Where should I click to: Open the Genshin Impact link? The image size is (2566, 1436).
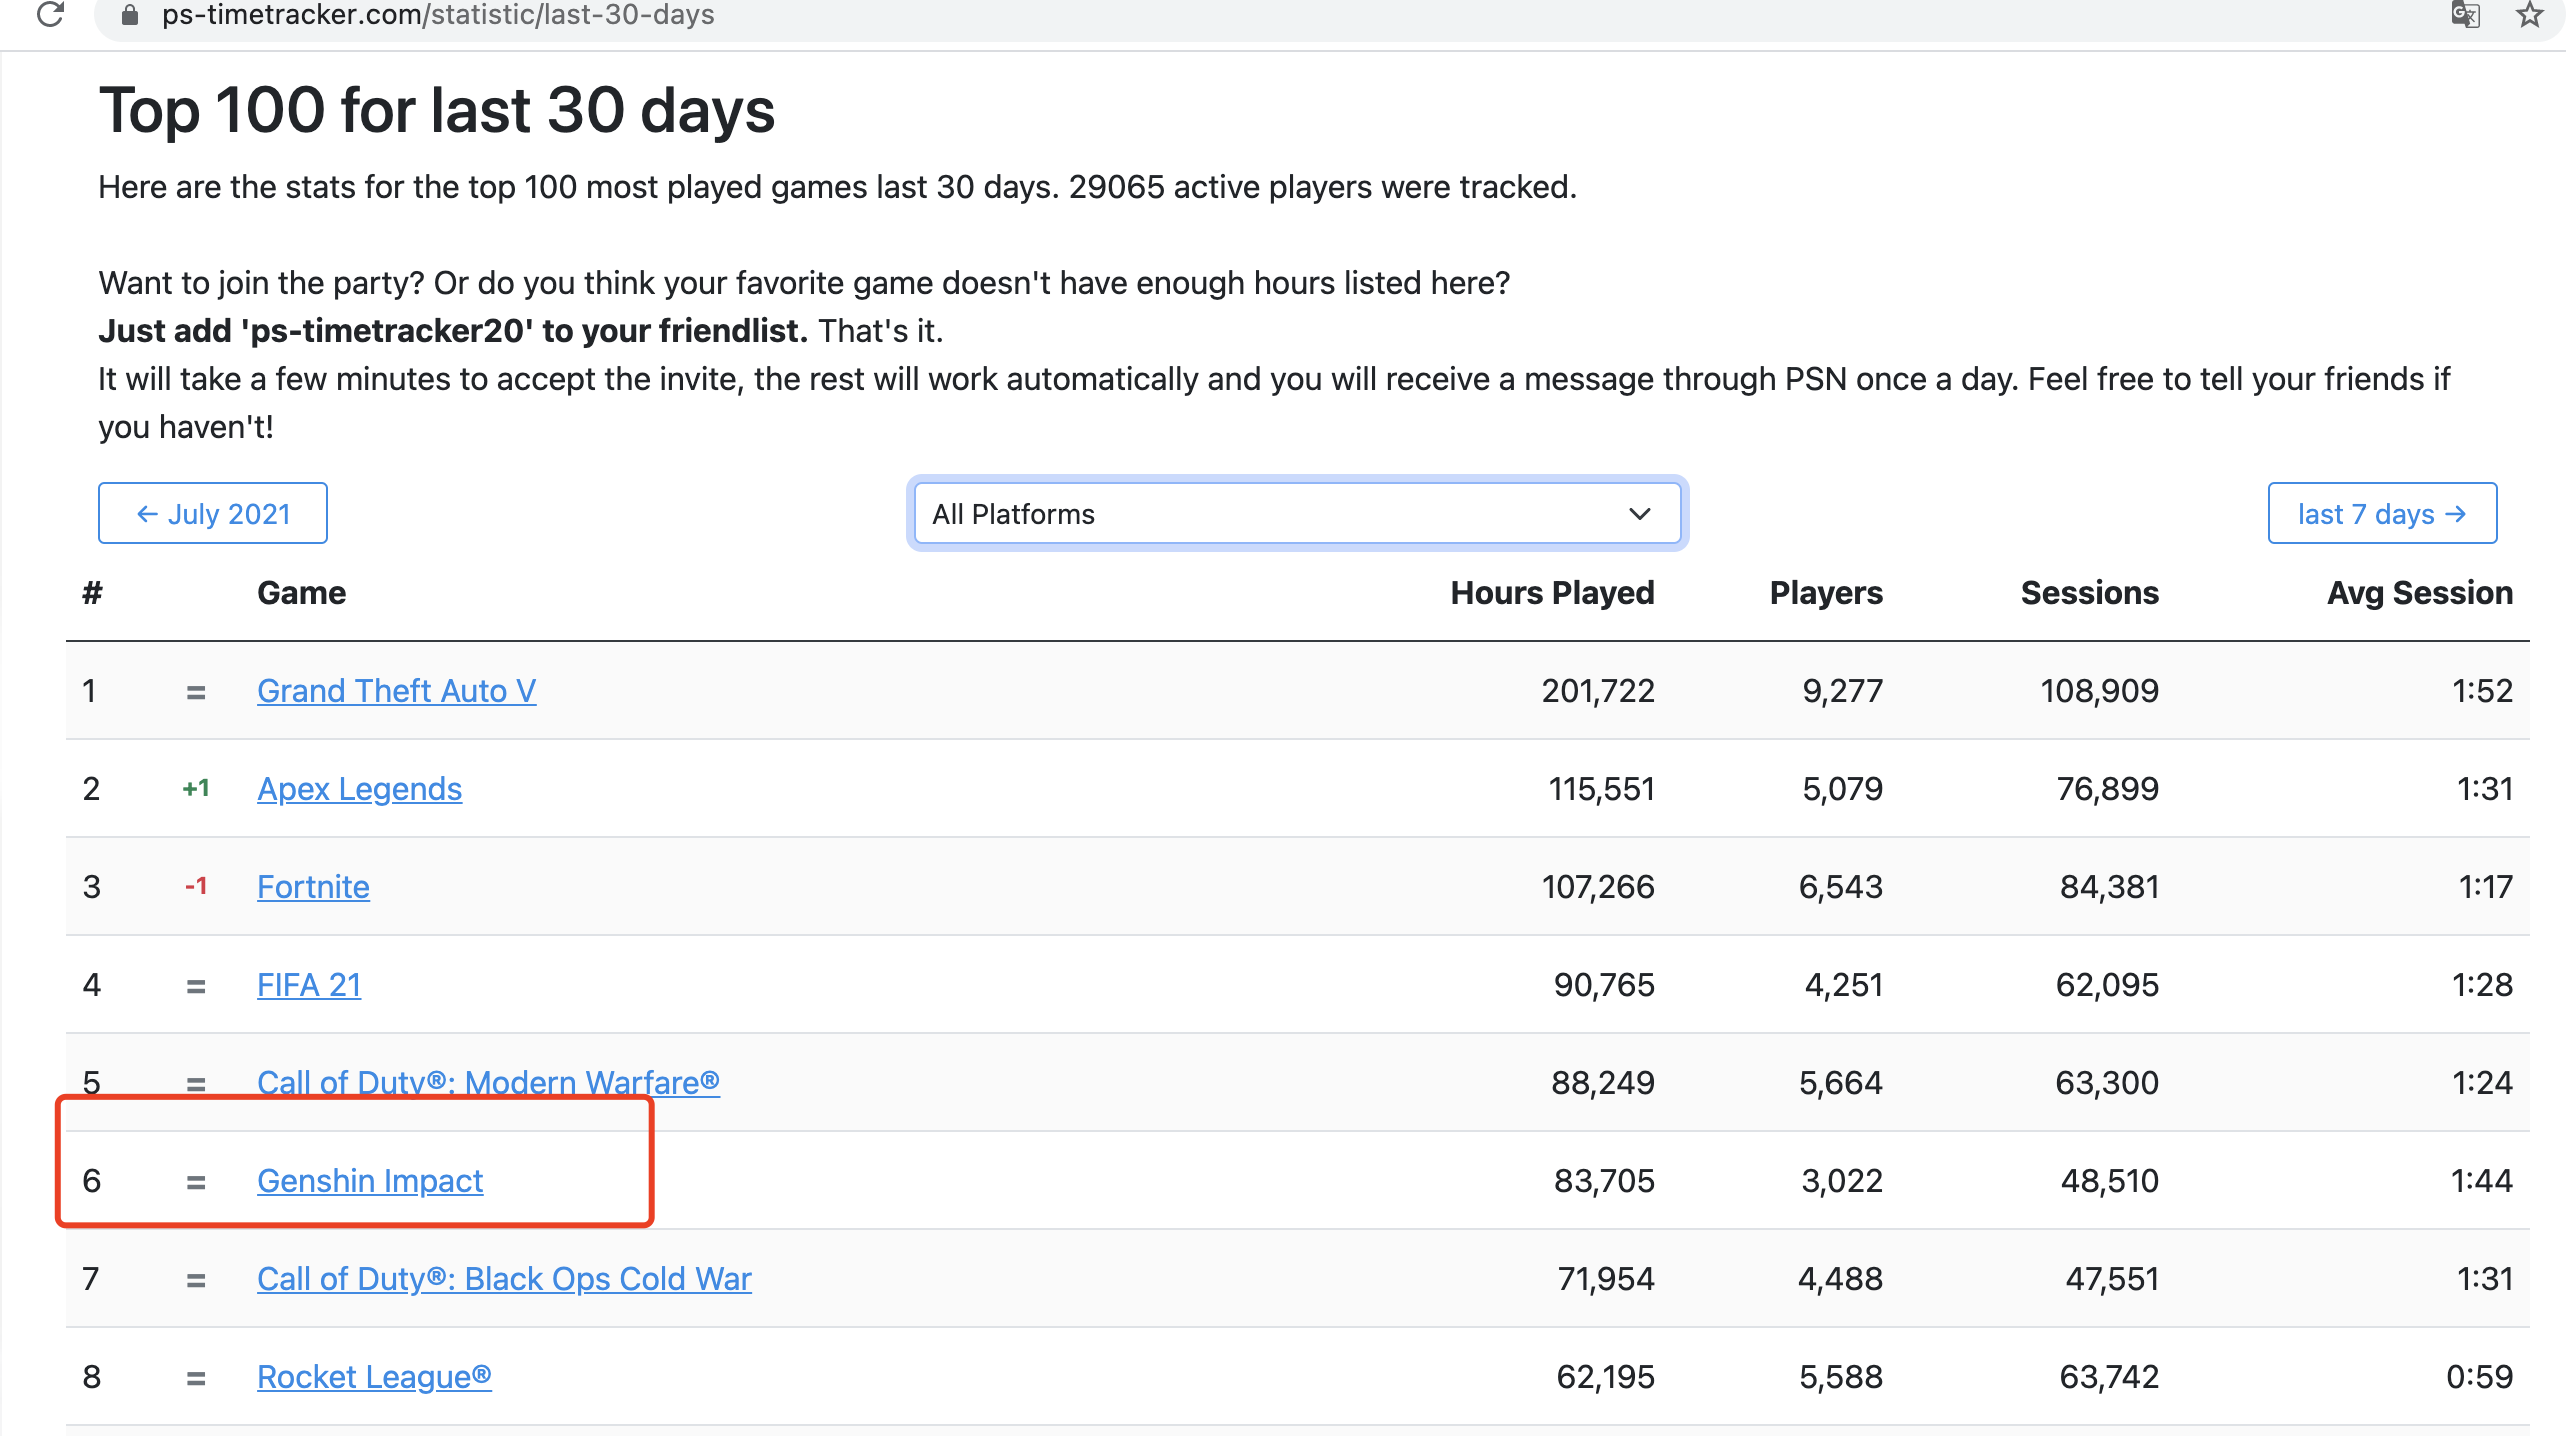pos(370,1181)
